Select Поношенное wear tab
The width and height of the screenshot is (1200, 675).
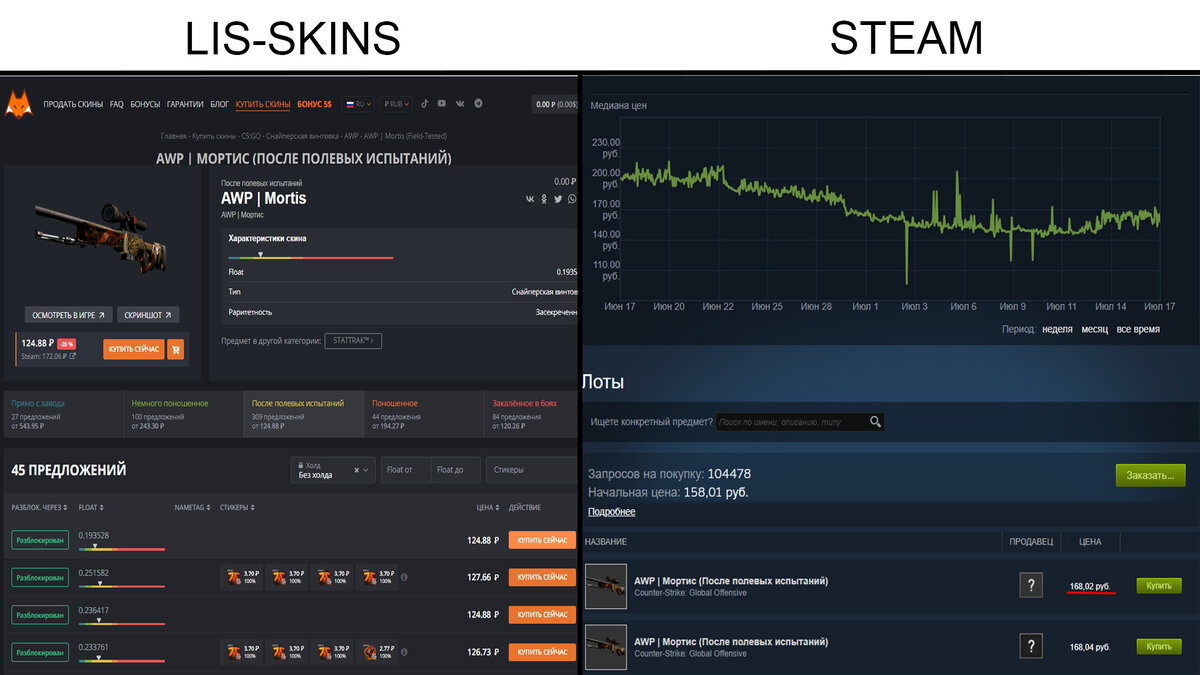(424, 414)
